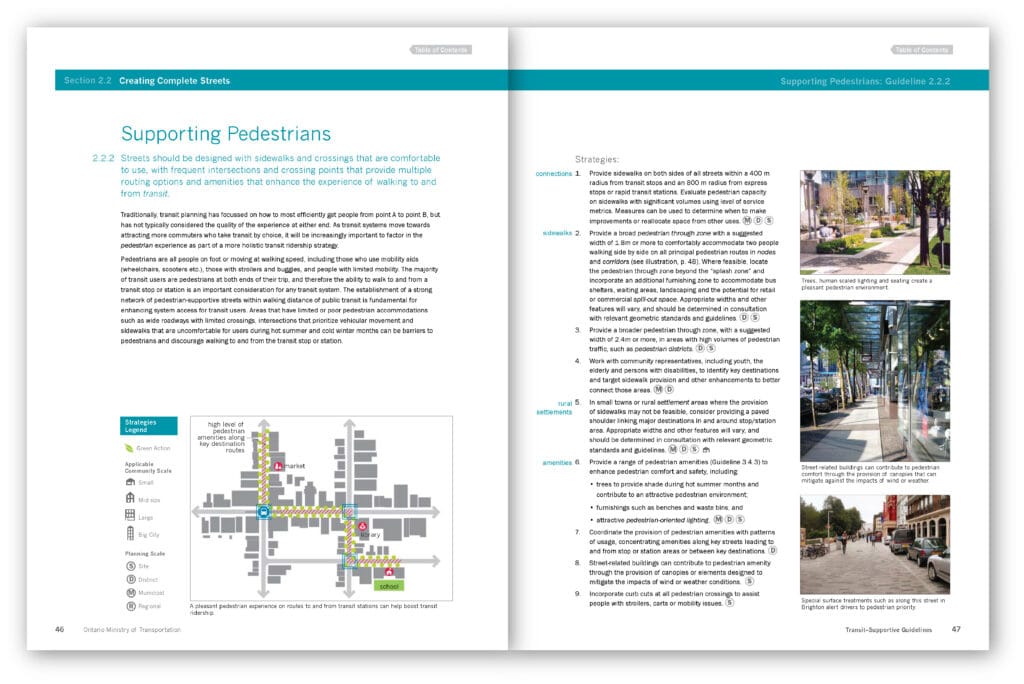Click the Regional planning scale icon

click(130, 607)
